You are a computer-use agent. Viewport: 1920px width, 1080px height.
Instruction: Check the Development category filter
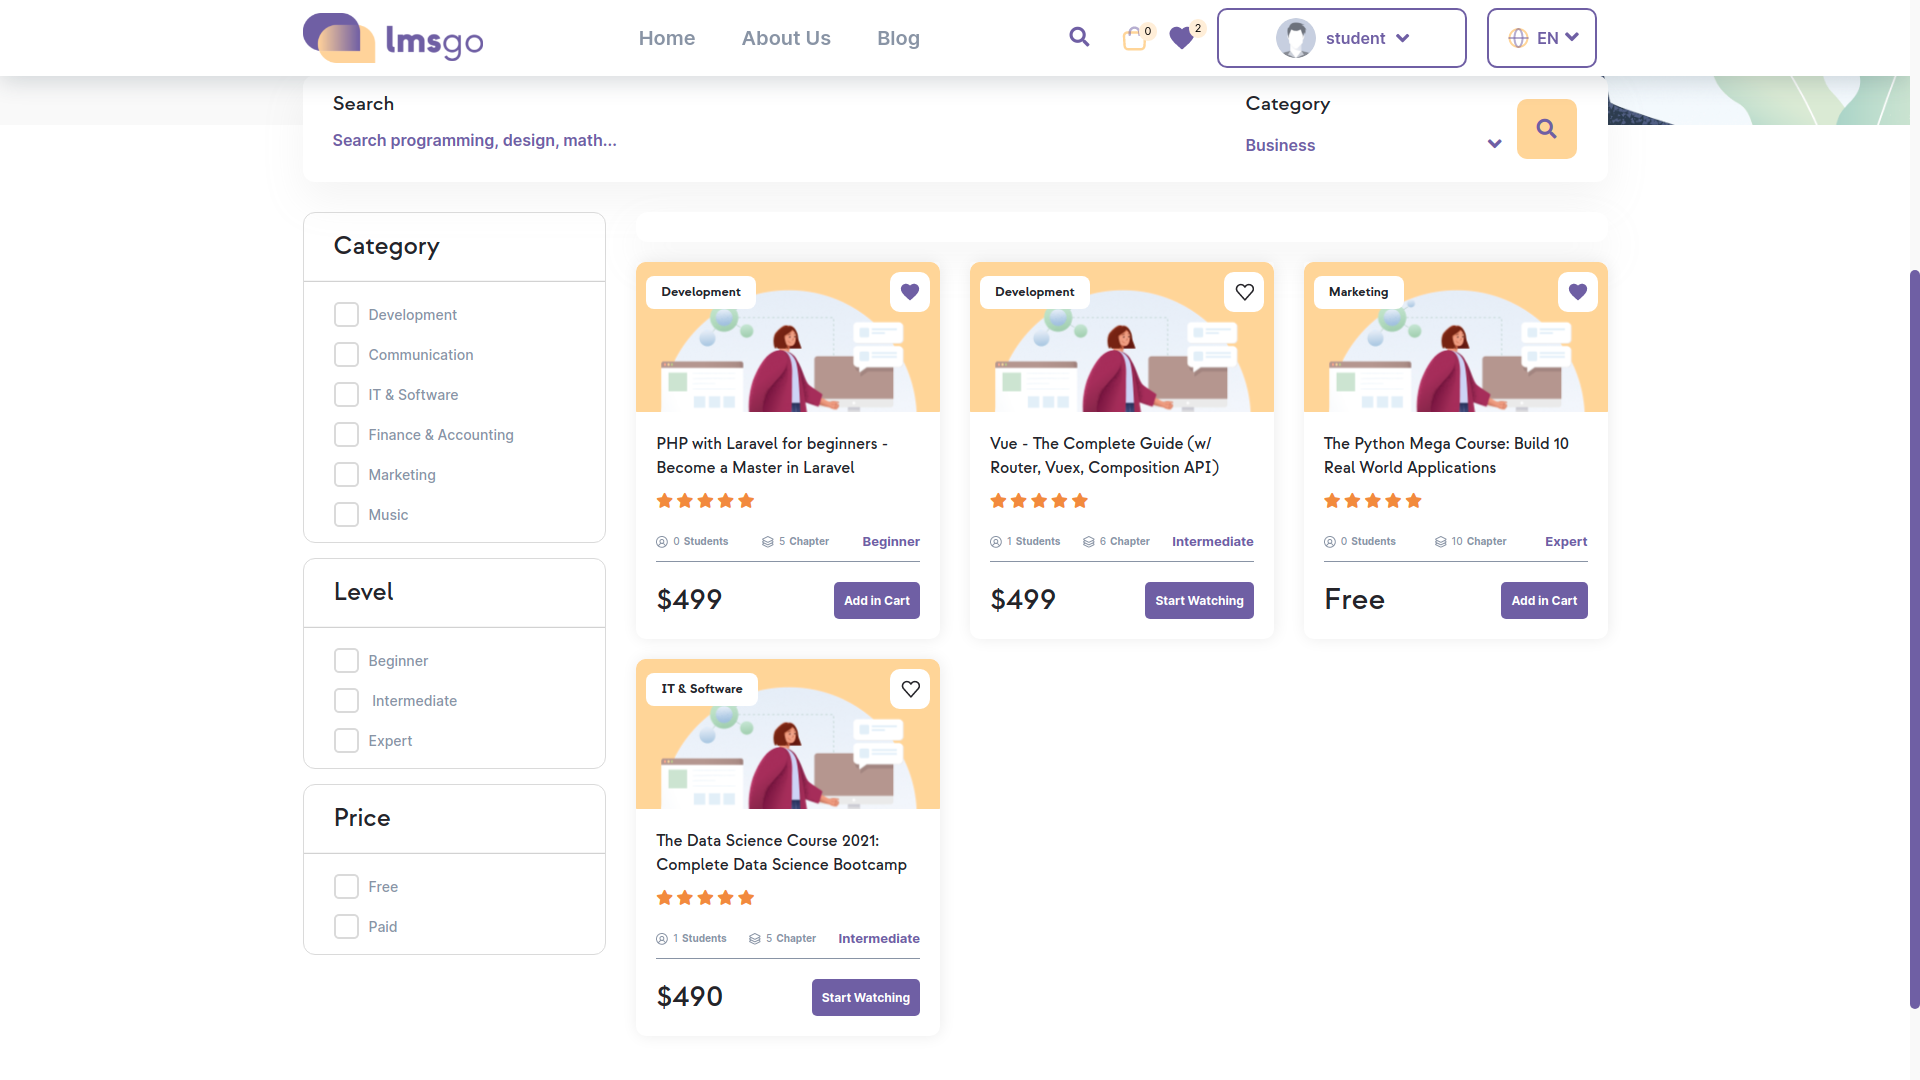point(346,315)
